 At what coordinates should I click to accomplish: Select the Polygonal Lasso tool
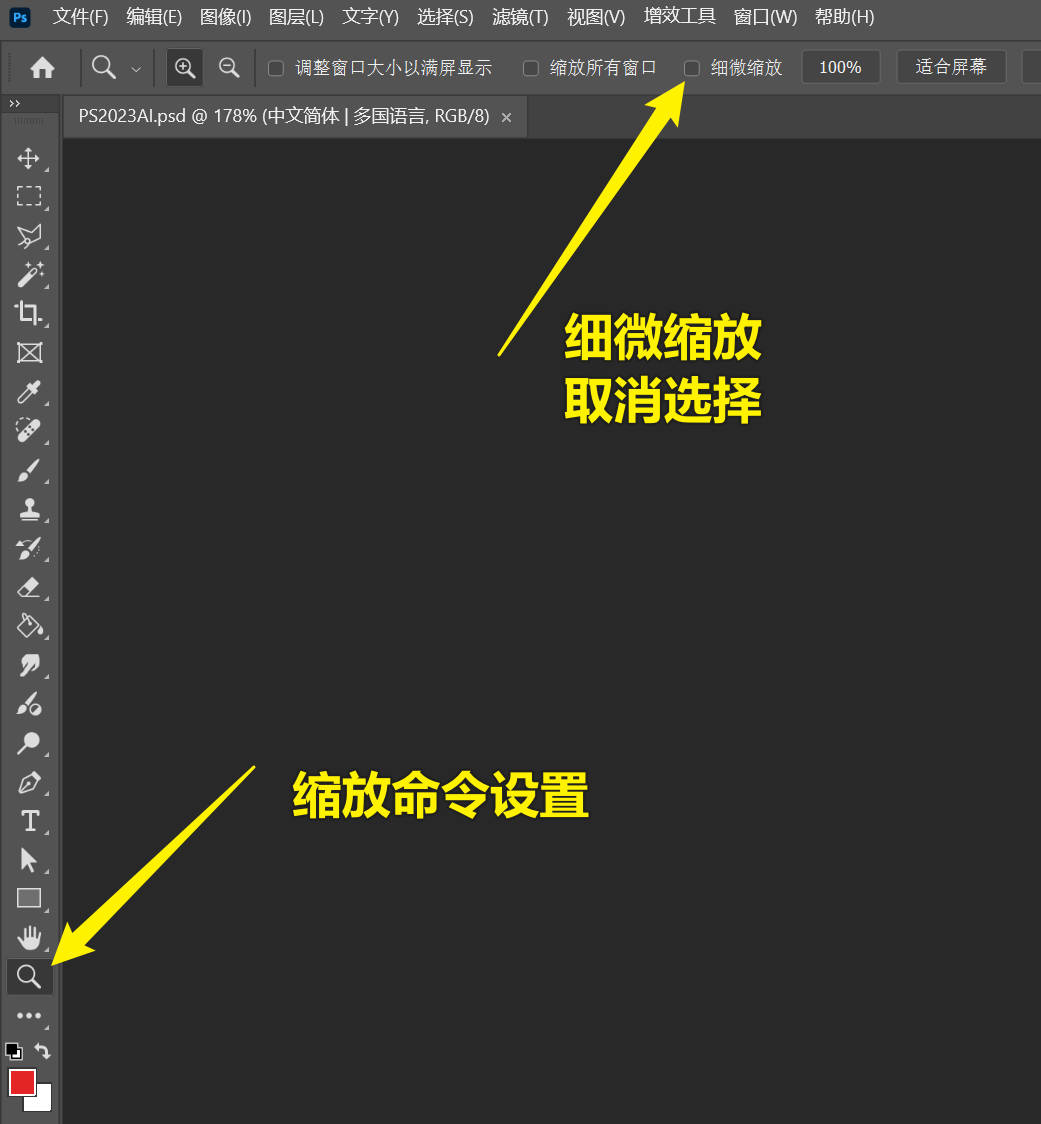29,236
